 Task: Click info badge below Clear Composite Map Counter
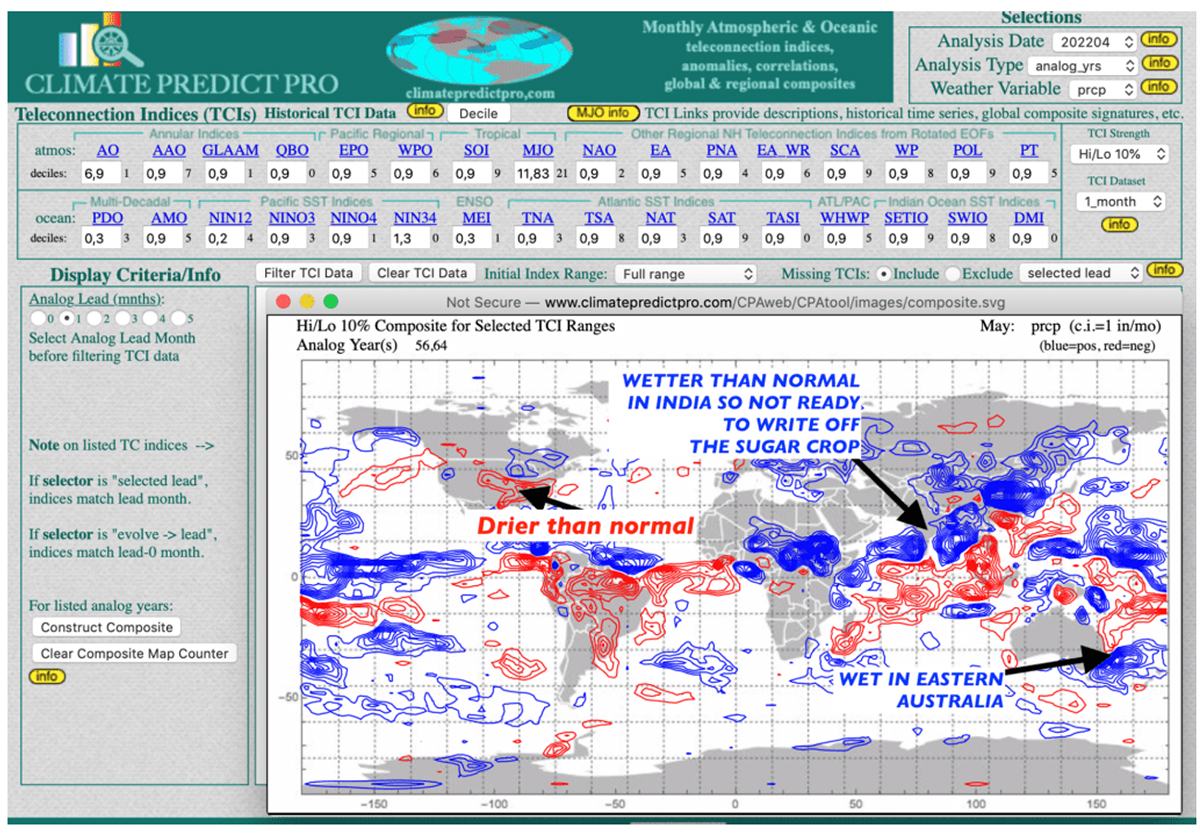(45, 676)
